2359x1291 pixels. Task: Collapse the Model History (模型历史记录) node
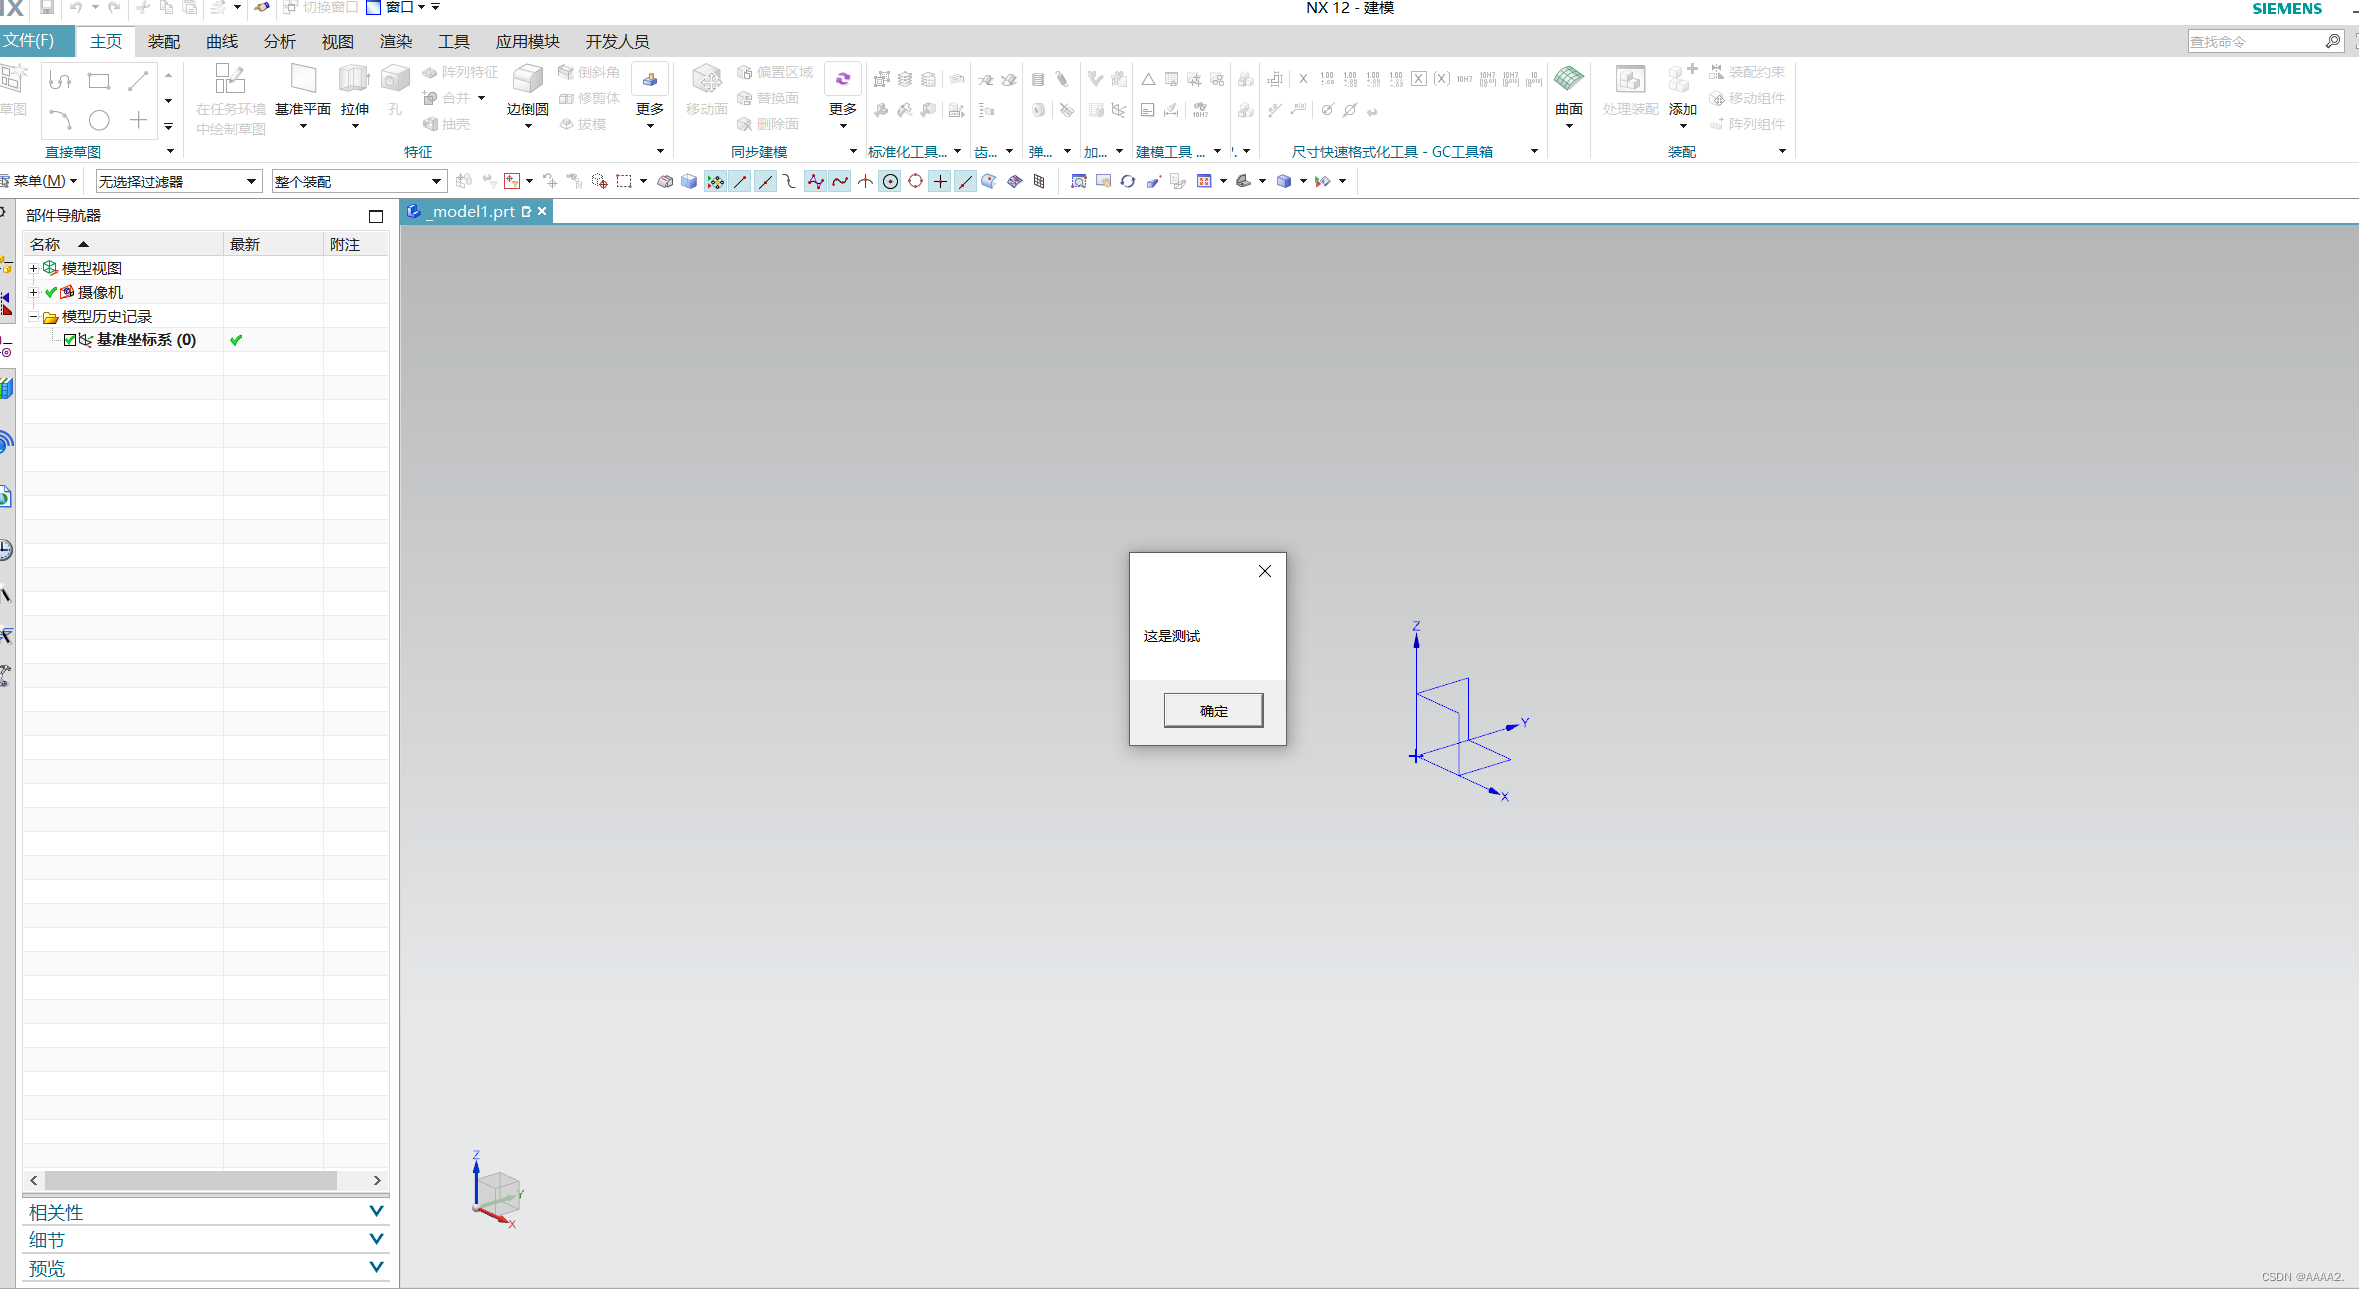pos(33,316)
